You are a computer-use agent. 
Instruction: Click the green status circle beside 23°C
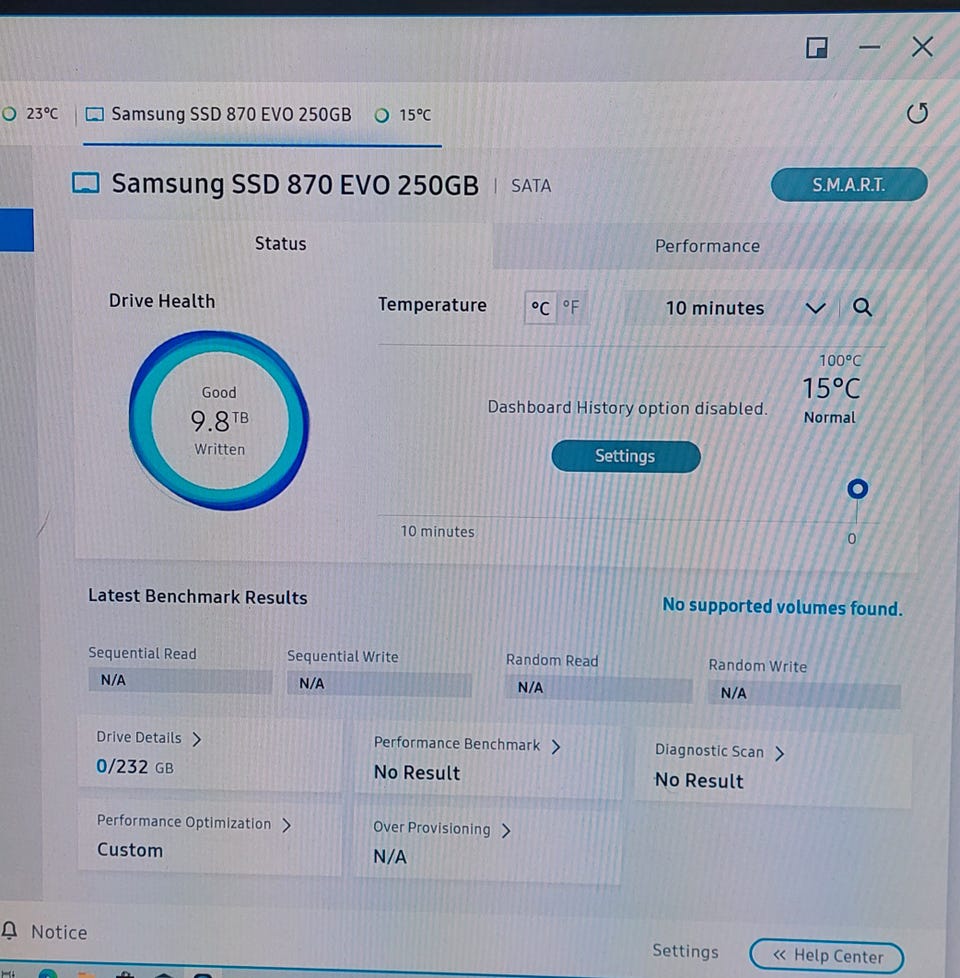tap(9, 114)
